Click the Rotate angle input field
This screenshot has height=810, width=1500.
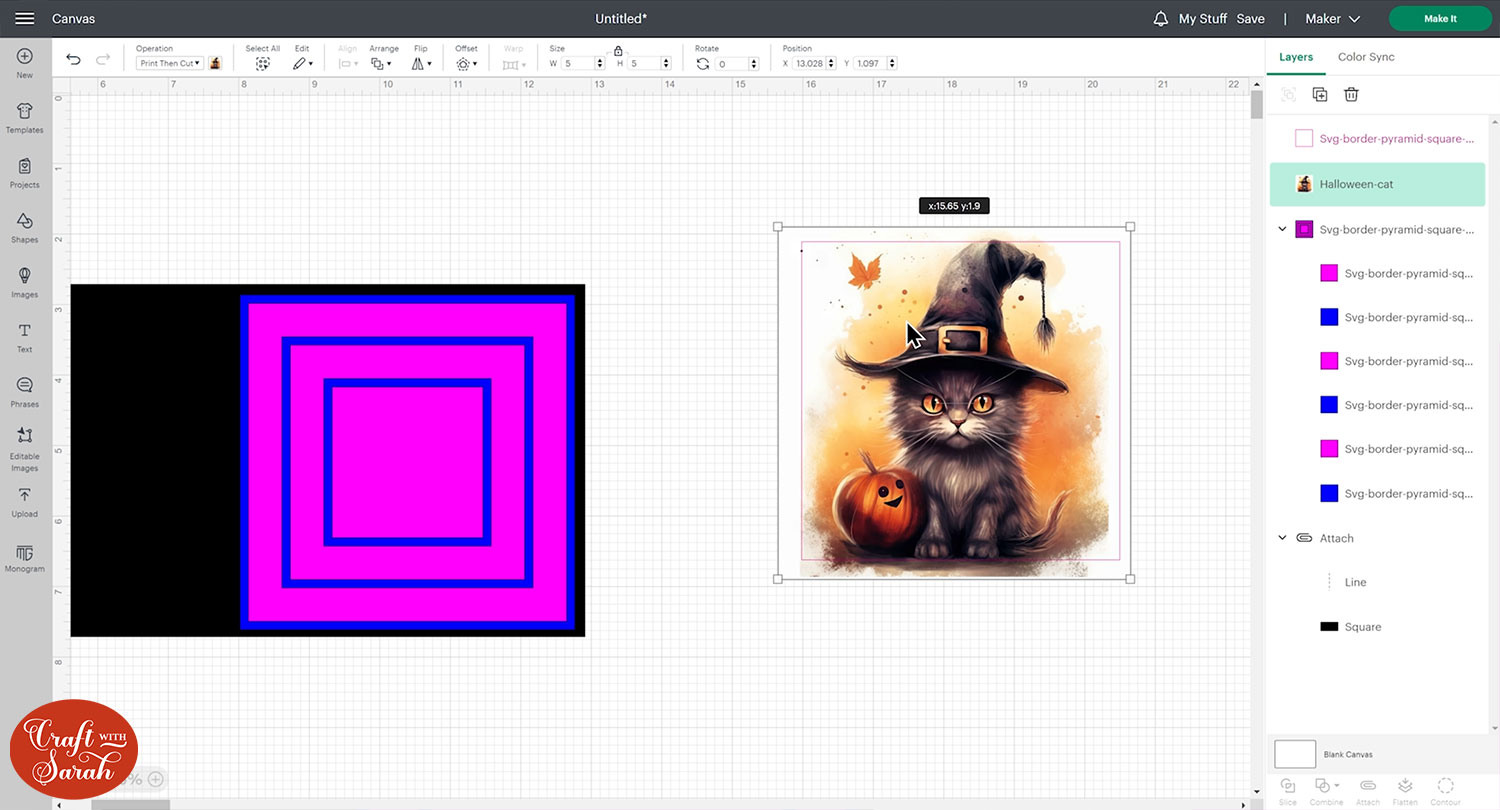(x=735, y=64)
